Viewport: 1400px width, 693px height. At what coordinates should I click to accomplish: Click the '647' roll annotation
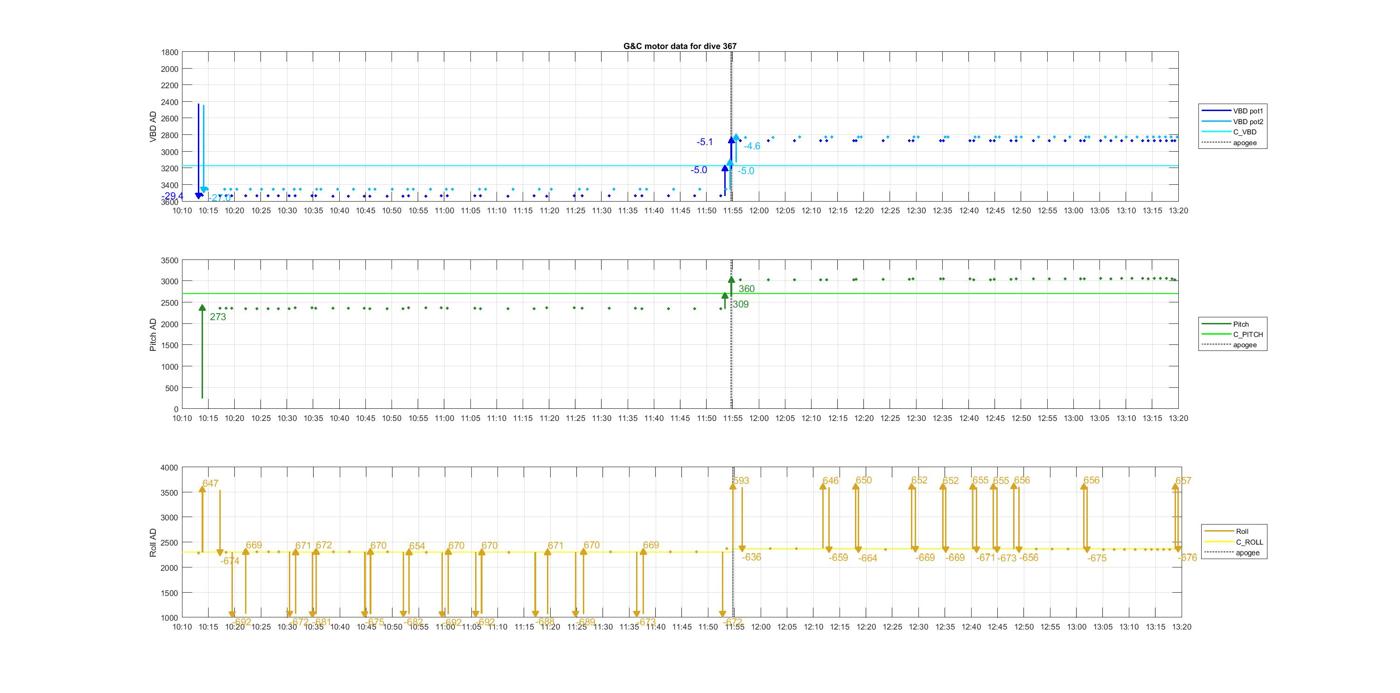coord(210,483)
